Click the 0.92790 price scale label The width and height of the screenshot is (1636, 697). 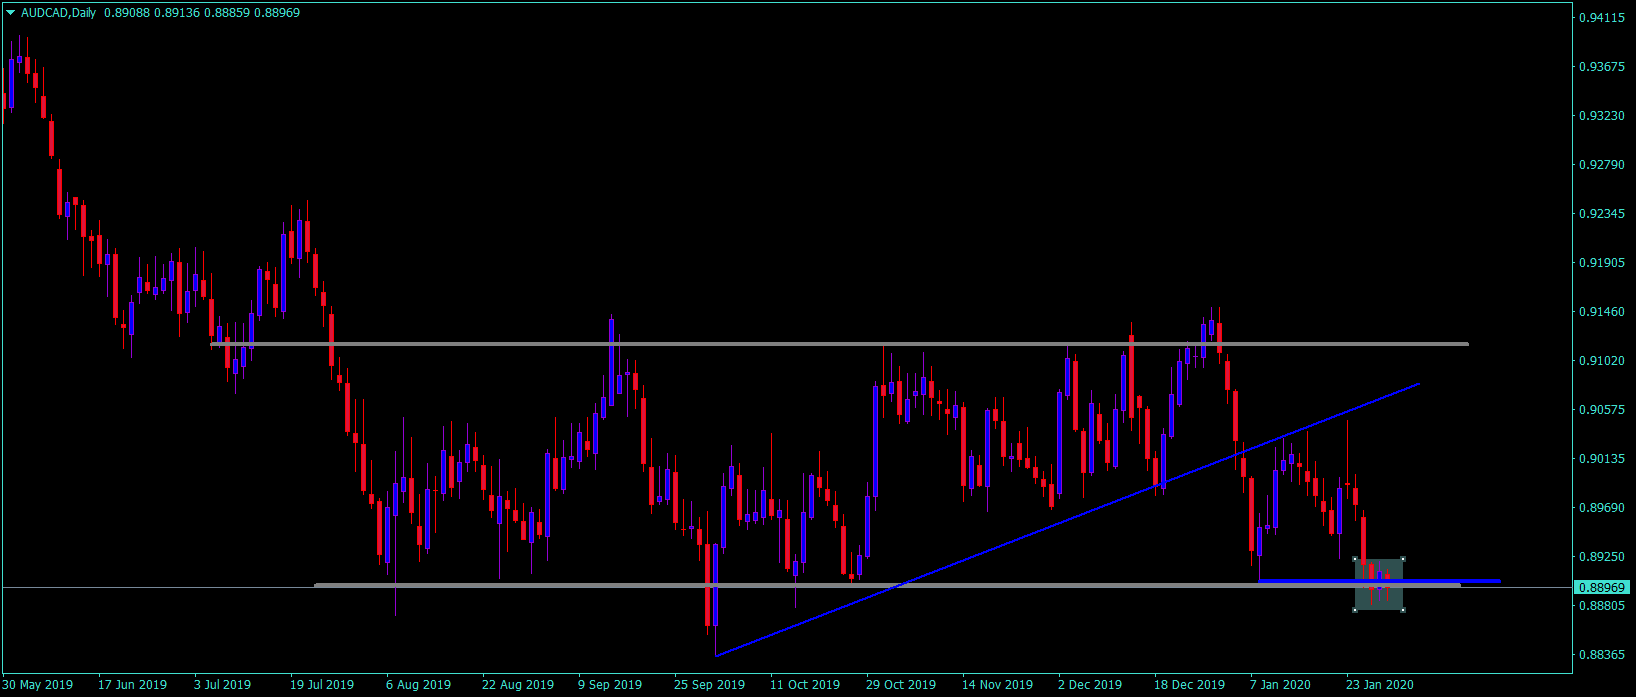point(1600,165)
